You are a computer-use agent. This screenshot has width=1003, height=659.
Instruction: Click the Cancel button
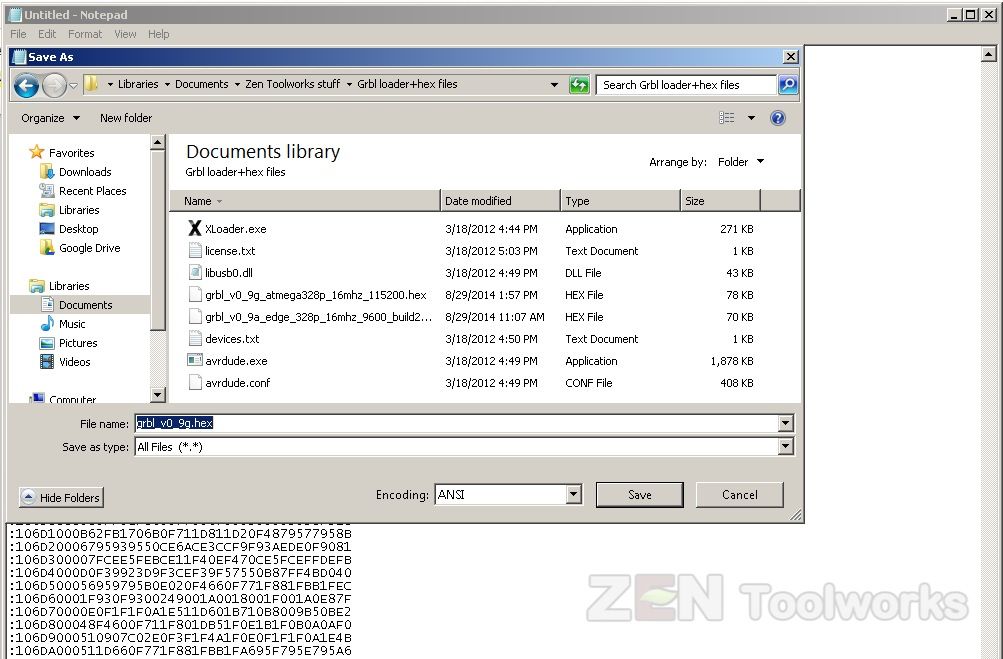coord(739,494)
